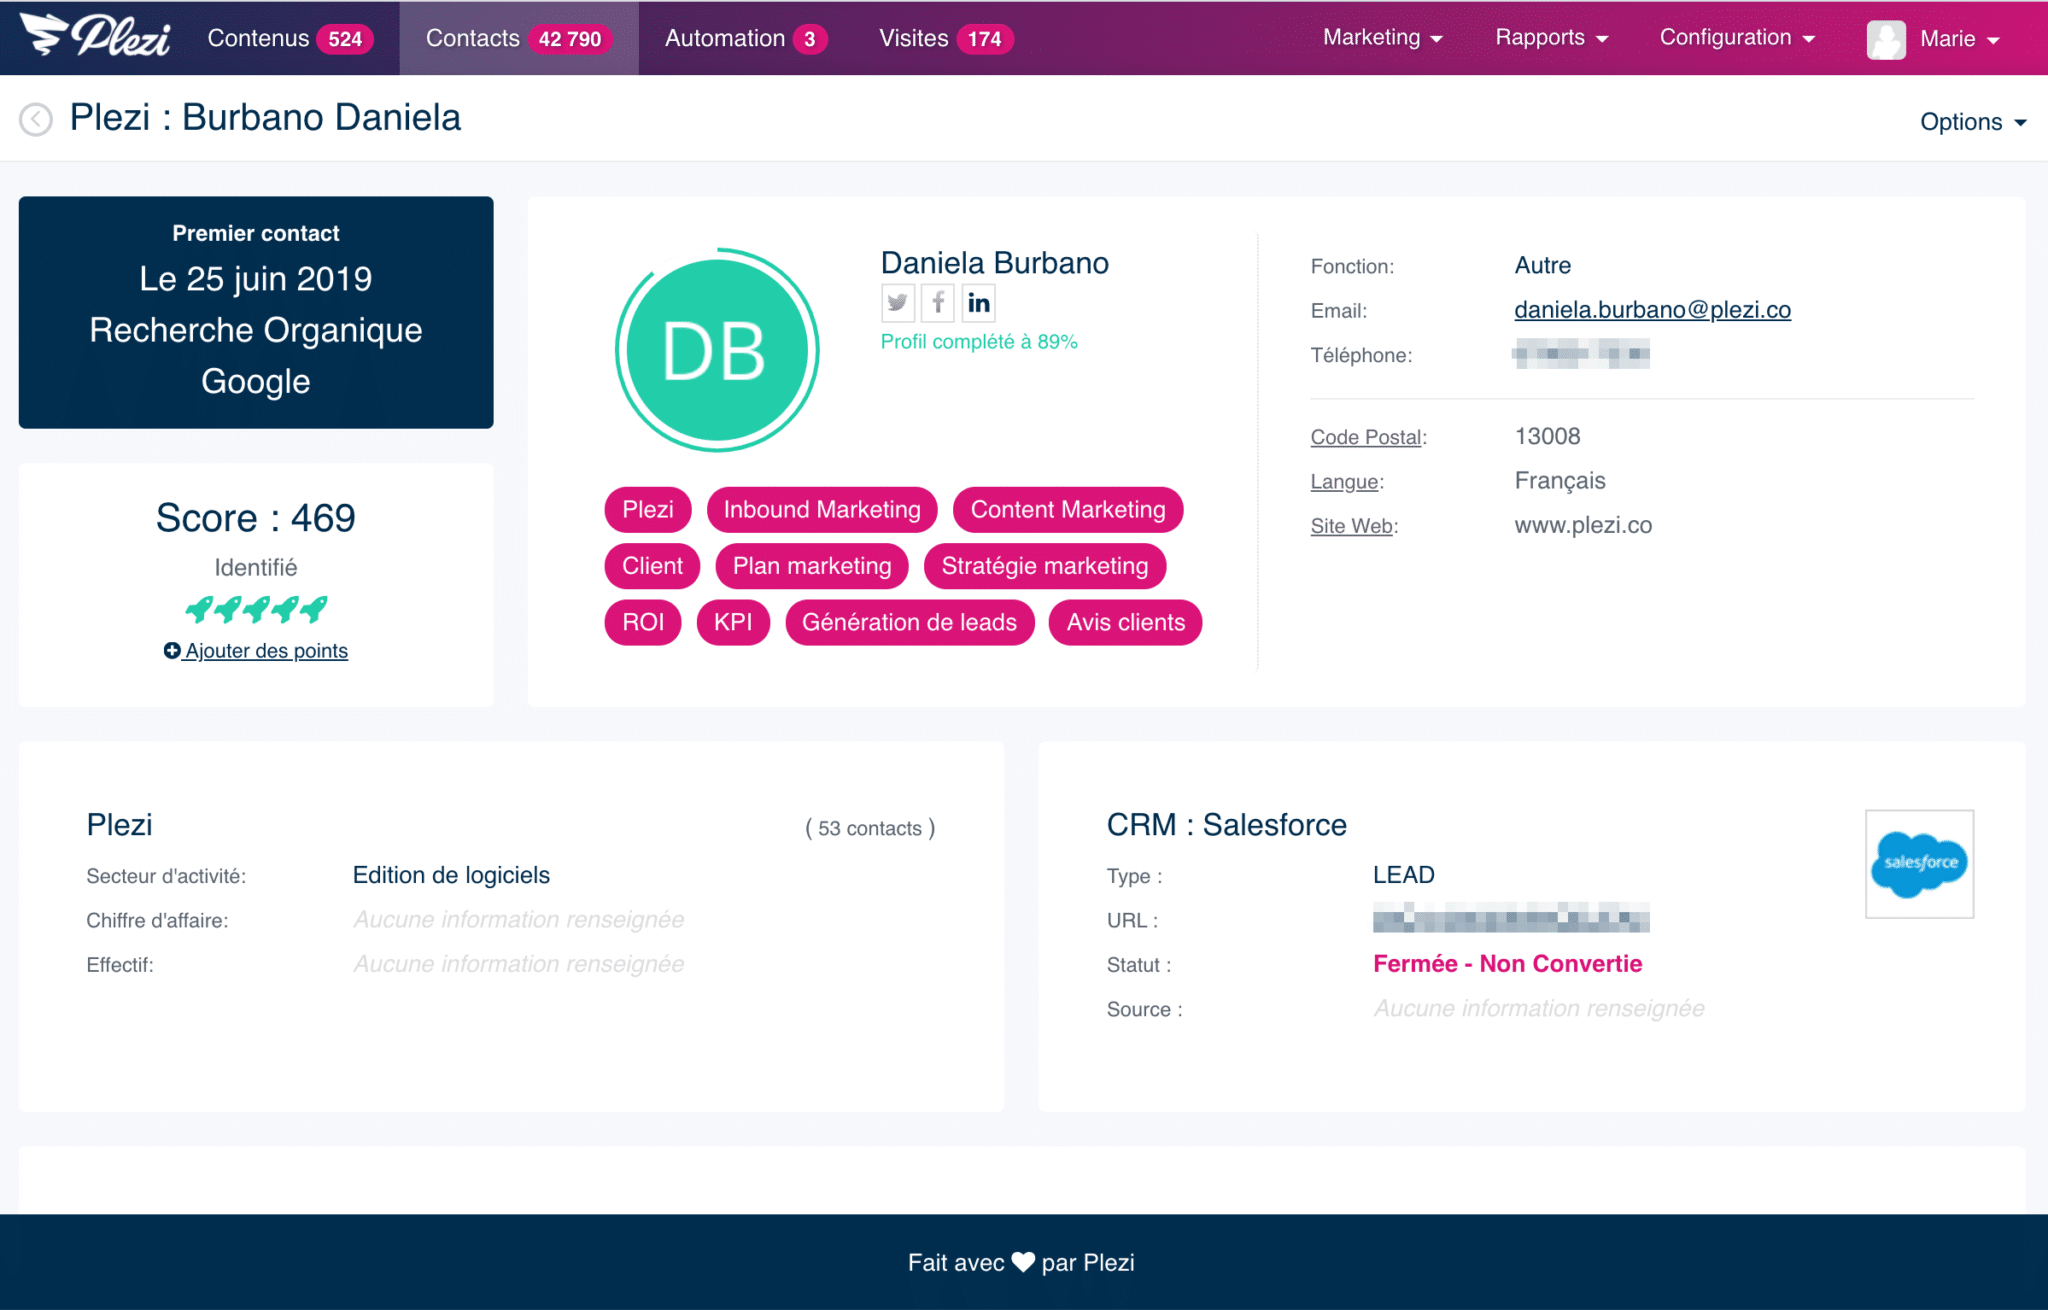Select the Stratégie marketing tag
Image resolution: width=2048 pixels, height=1310 pixels.
click(1045, 566)
